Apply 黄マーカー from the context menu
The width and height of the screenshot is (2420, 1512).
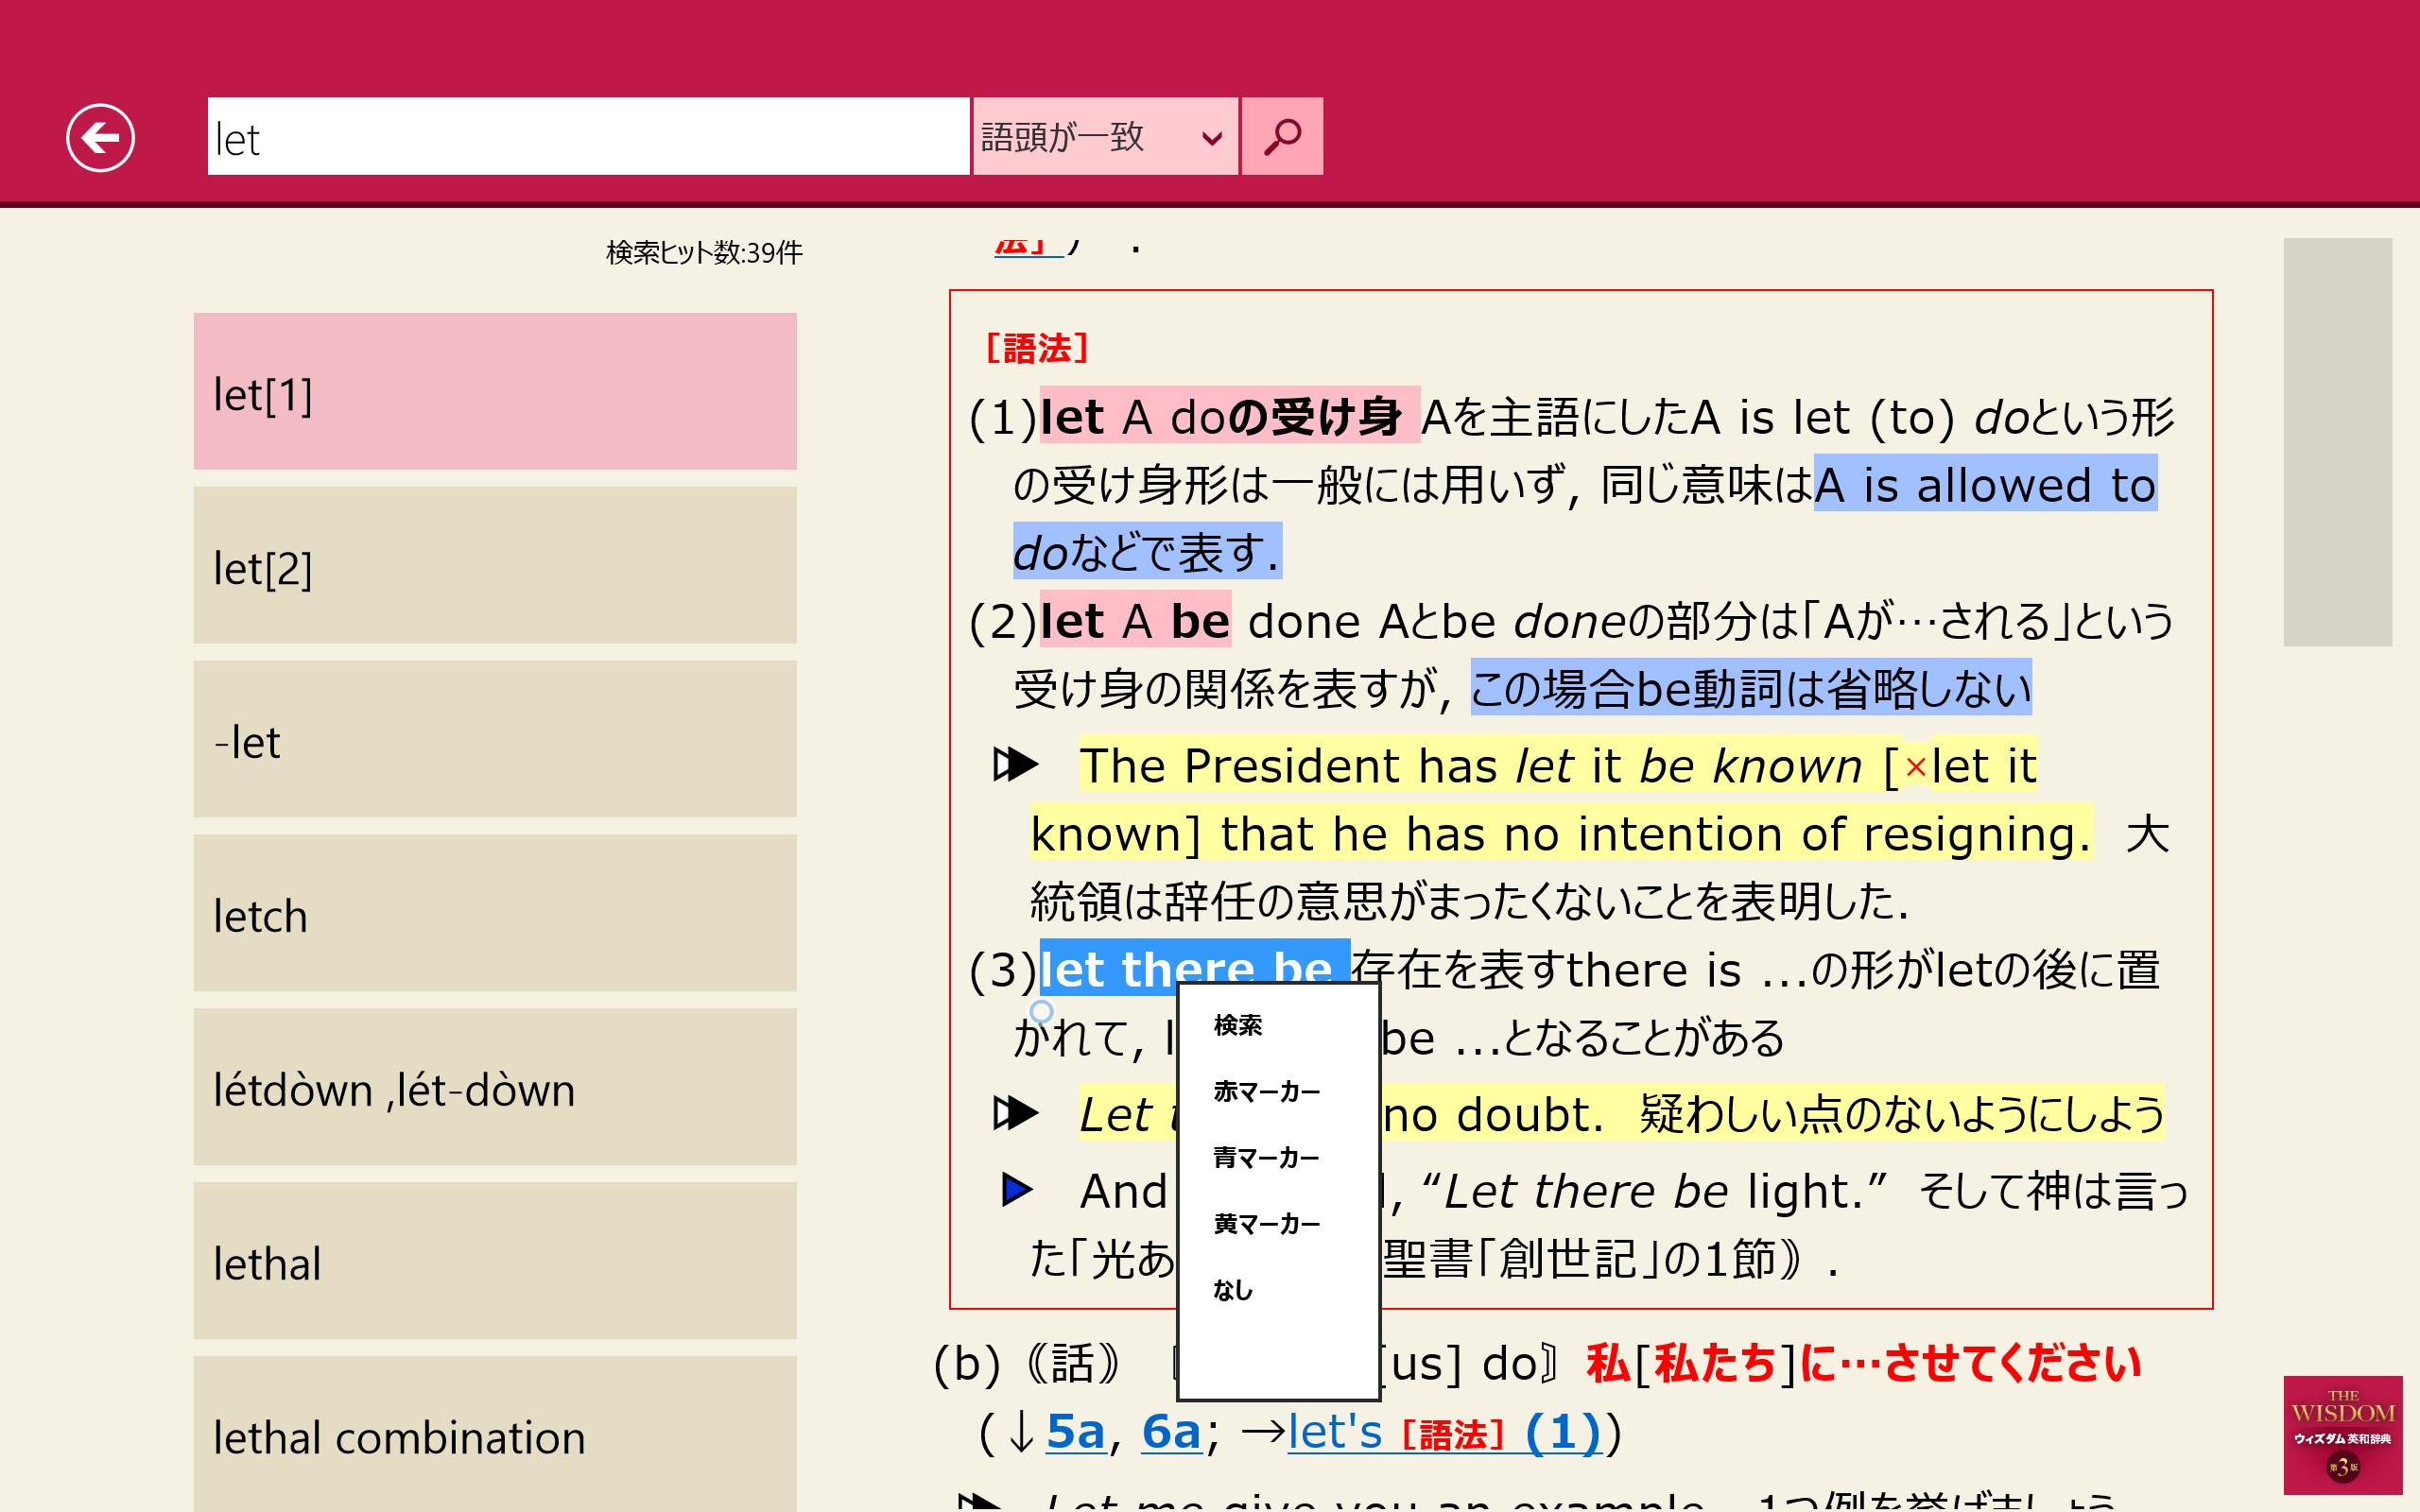click(1266, 1224)
